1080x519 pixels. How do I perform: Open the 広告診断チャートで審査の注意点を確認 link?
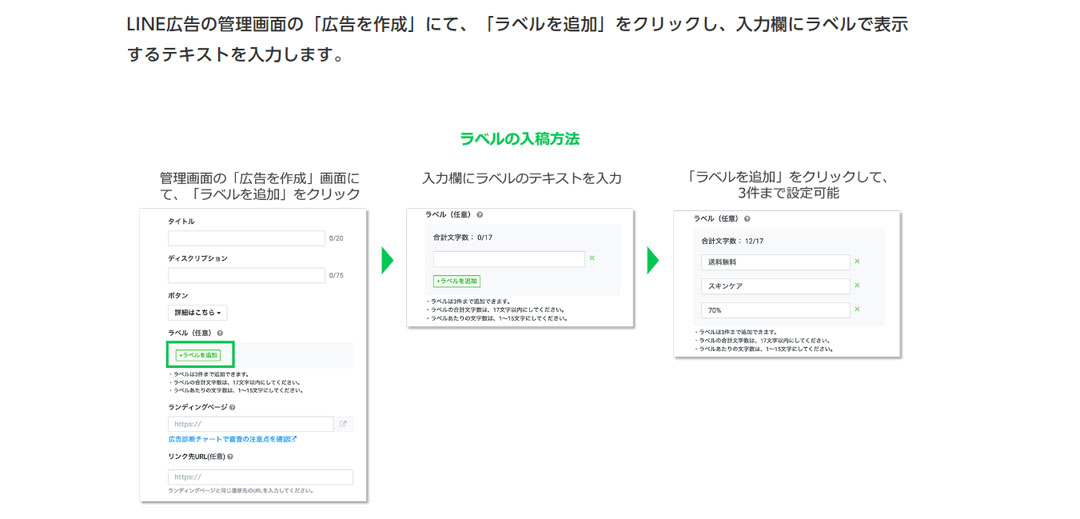tap(232, 438)
